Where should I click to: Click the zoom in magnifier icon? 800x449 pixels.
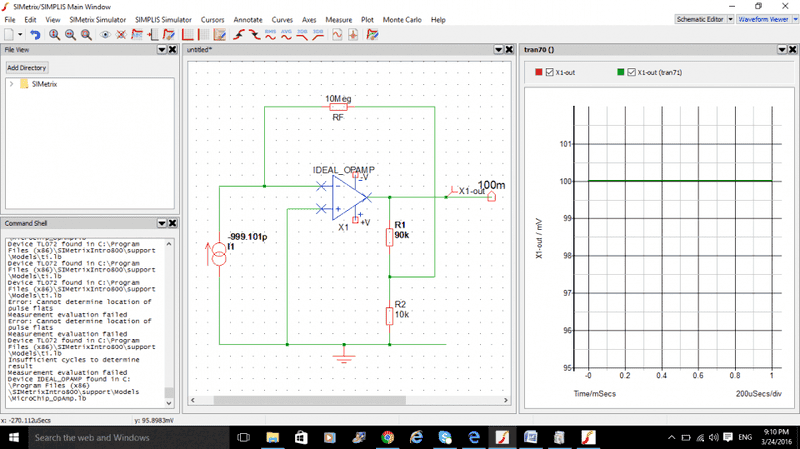[x=55, y=35]
